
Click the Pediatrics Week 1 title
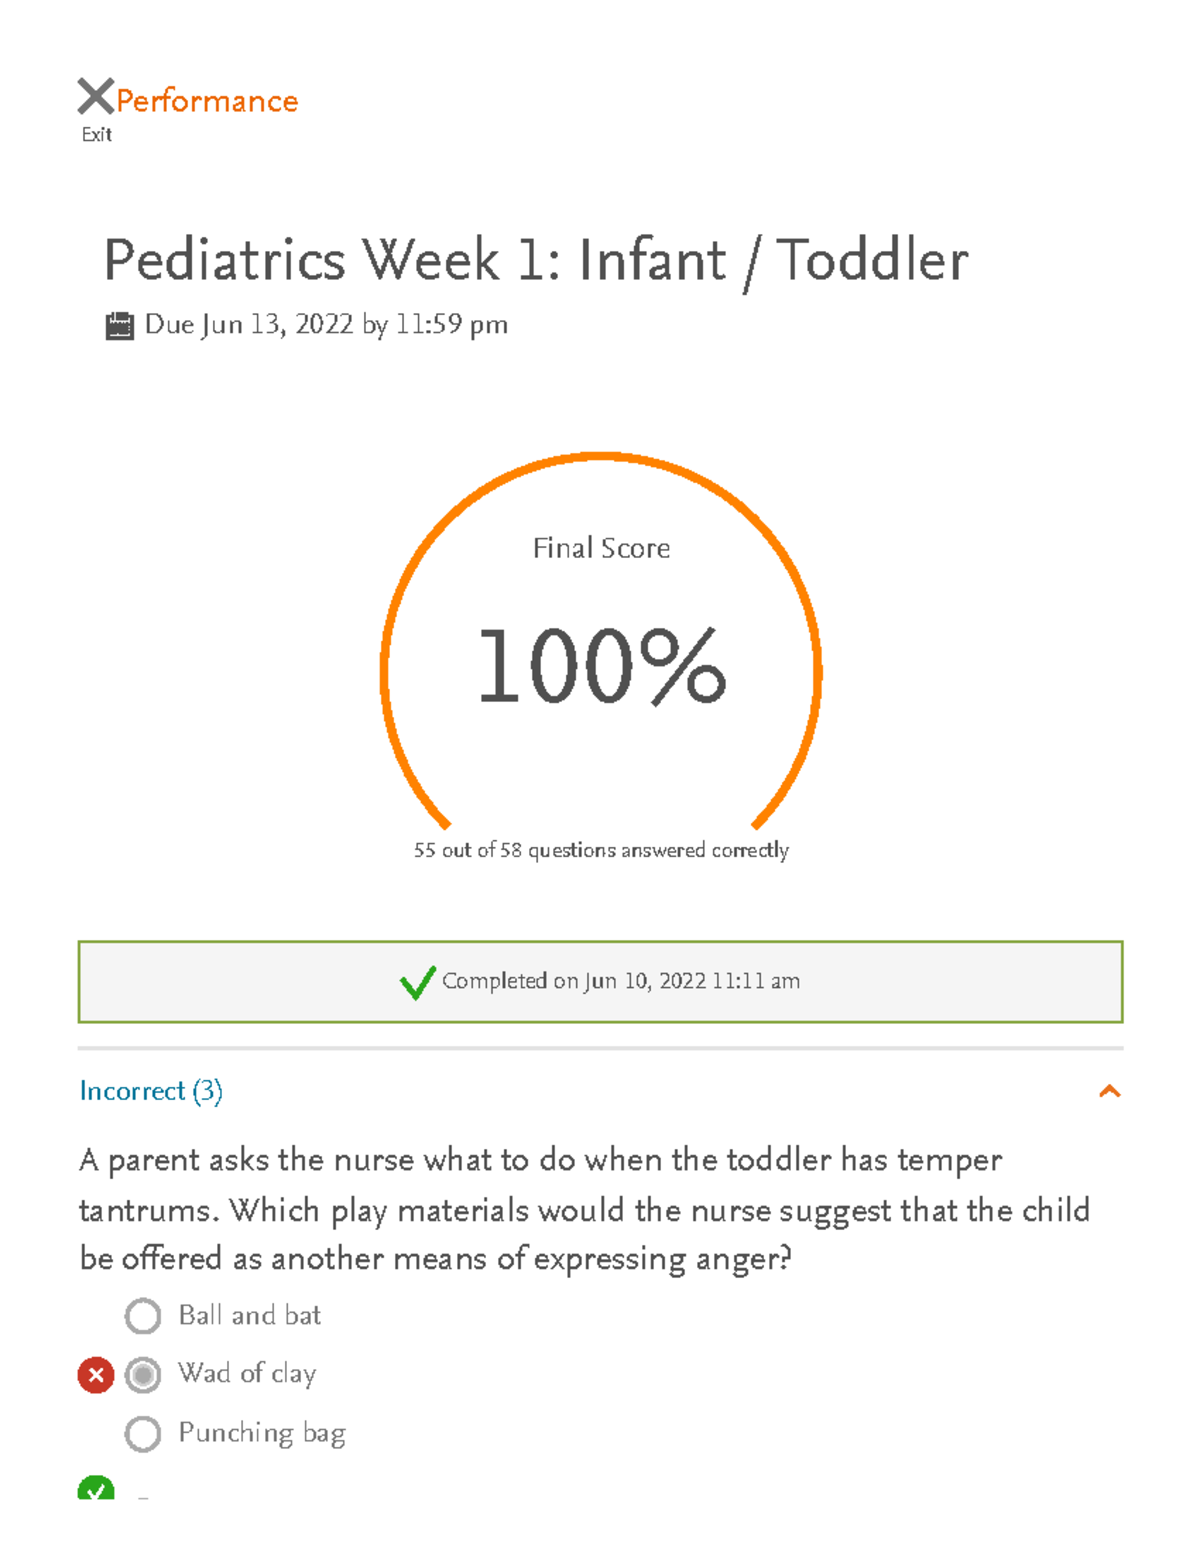click(537, 261)
